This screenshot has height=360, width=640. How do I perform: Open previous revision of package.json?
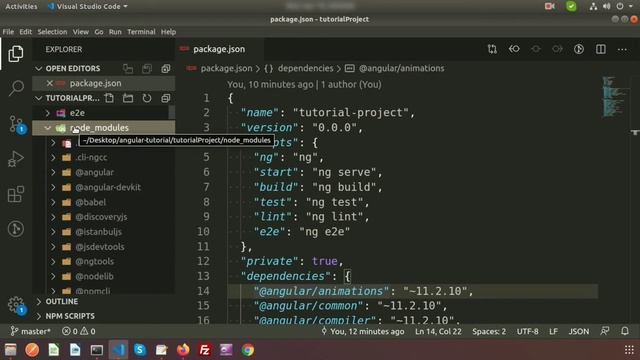pos(514,49)
